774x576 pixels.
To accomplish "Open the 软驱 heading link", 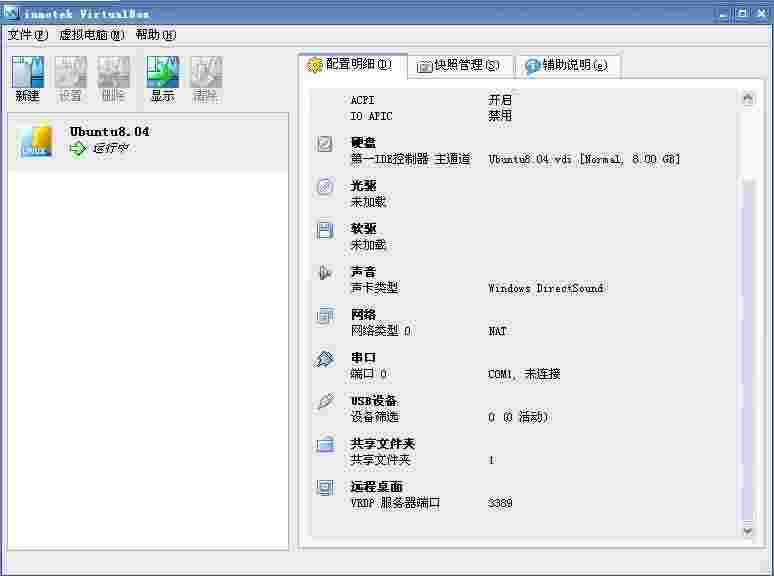I will pos(363,229).
